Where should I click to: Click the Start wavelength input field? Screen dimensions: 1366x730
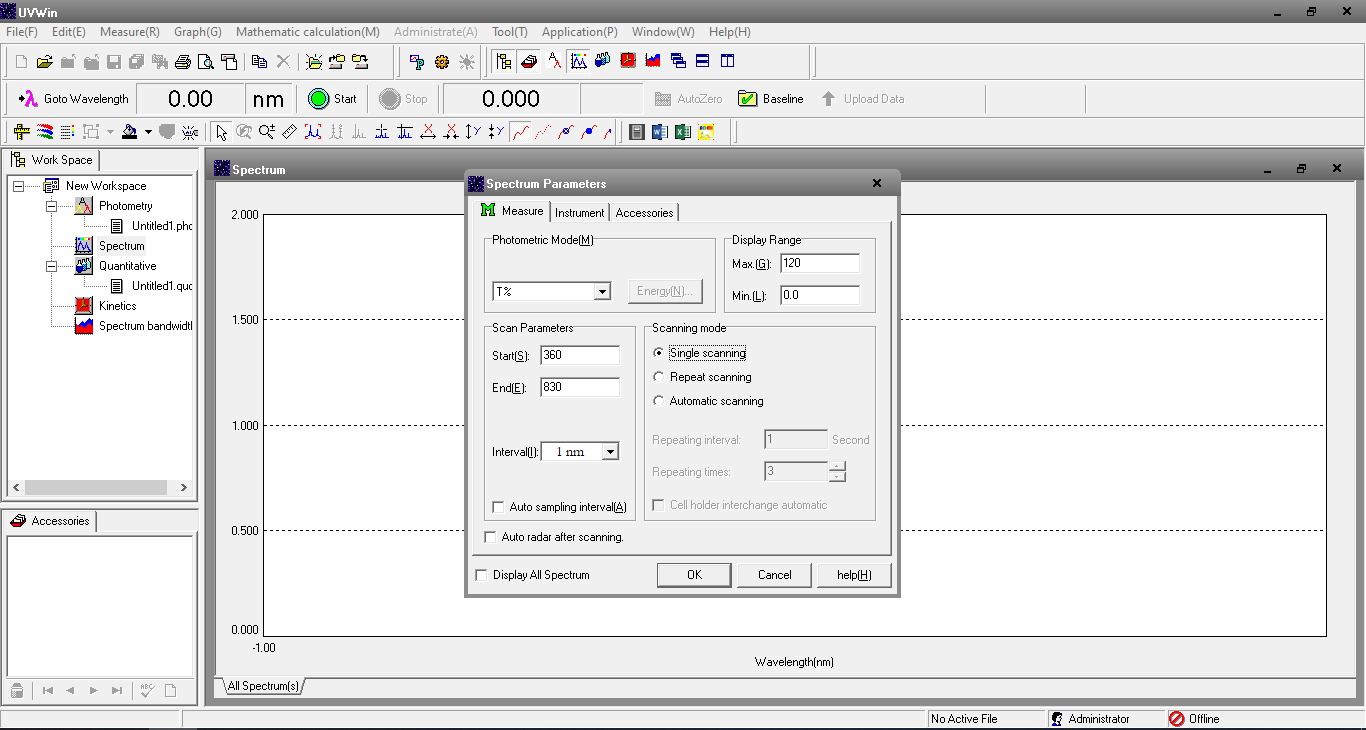579,355
